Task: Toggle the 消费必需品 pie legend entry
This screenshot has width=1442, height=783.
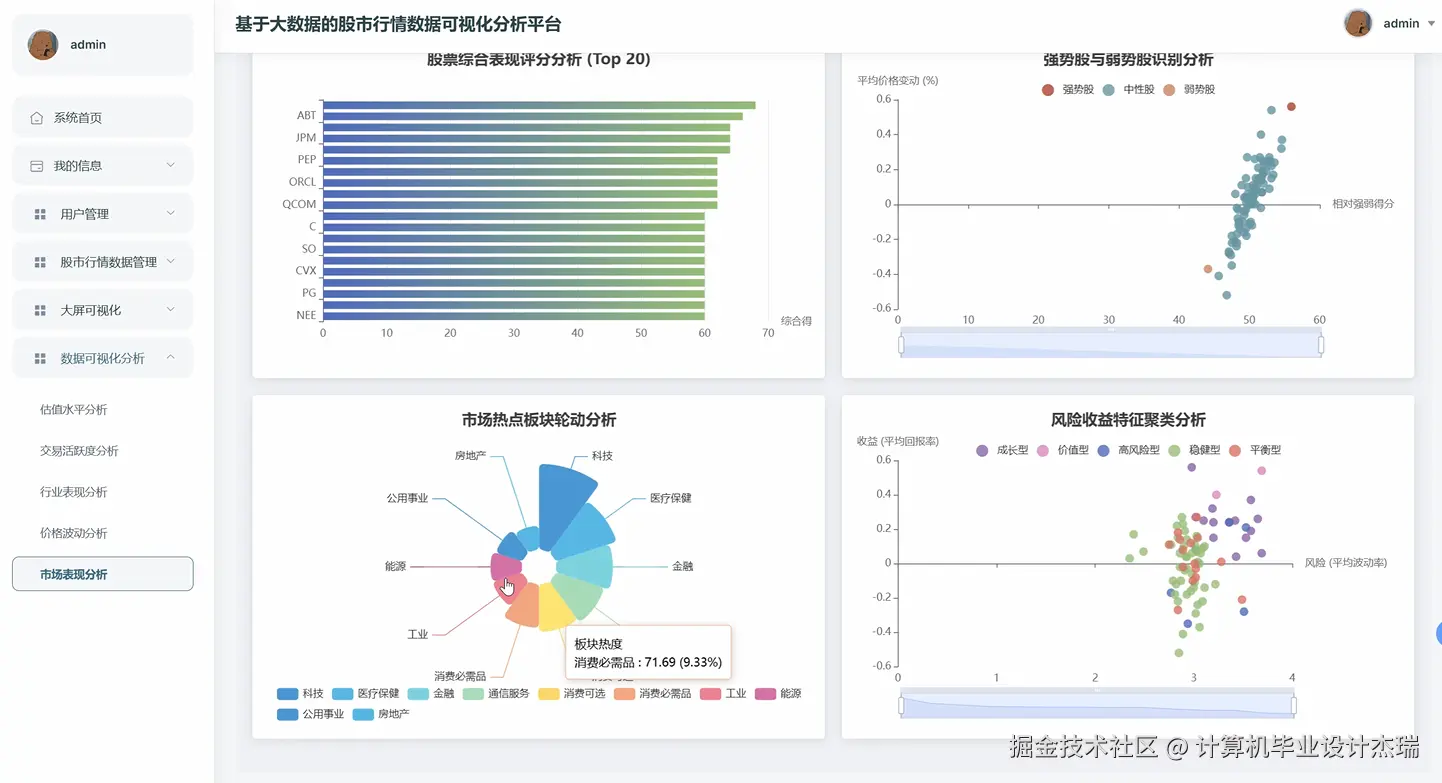Action: (653, 694)
